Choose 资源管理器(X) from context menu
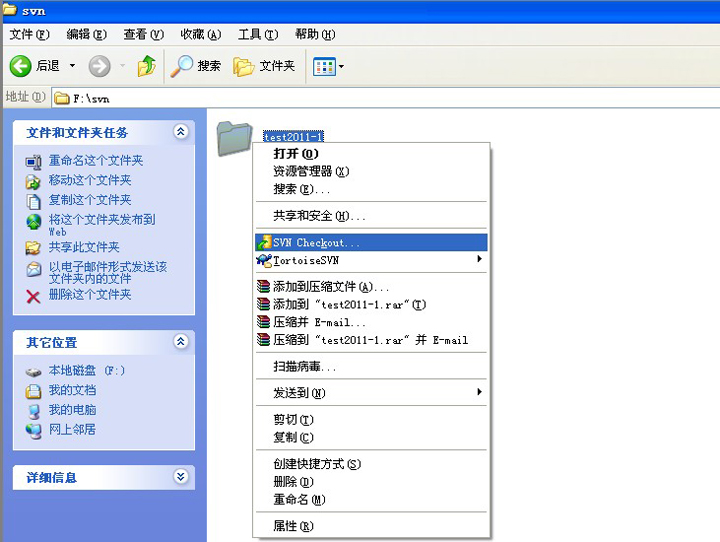Screen dimensions: 720x542 tap(371, 171)
